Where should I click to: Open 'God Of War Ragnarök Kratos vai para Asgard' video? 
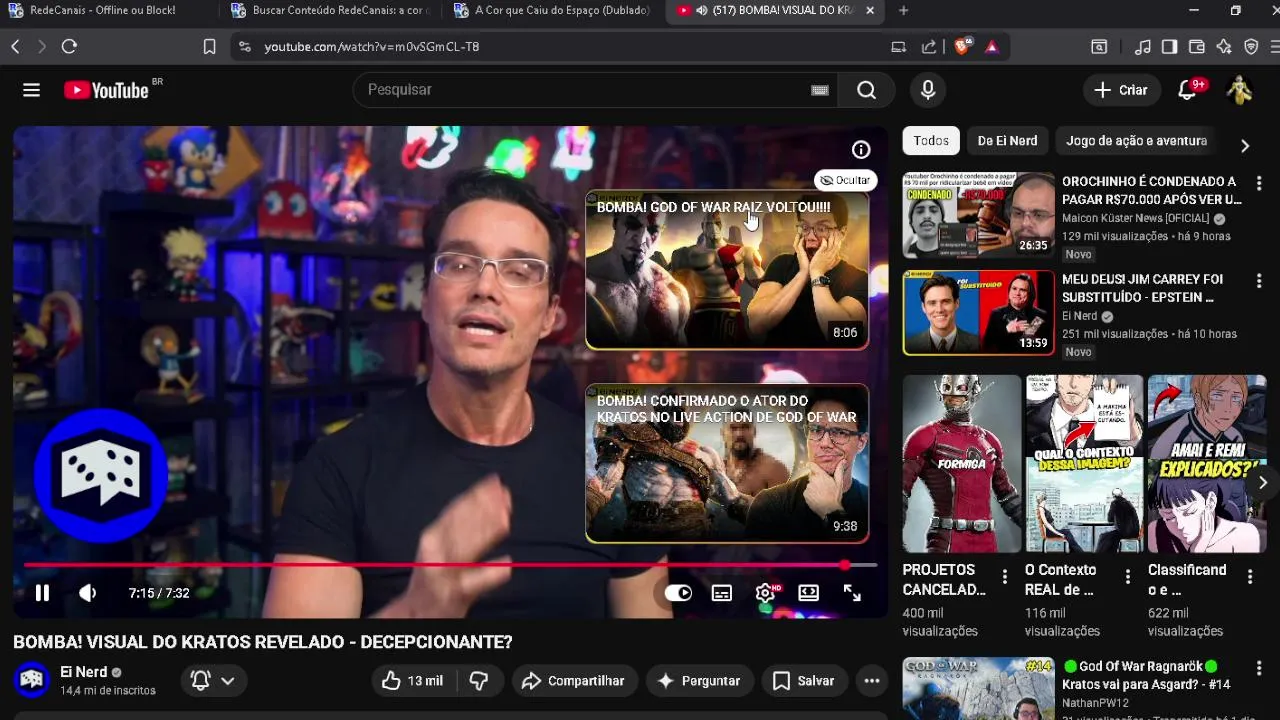pyautogui.click(x=1146, y=675)
